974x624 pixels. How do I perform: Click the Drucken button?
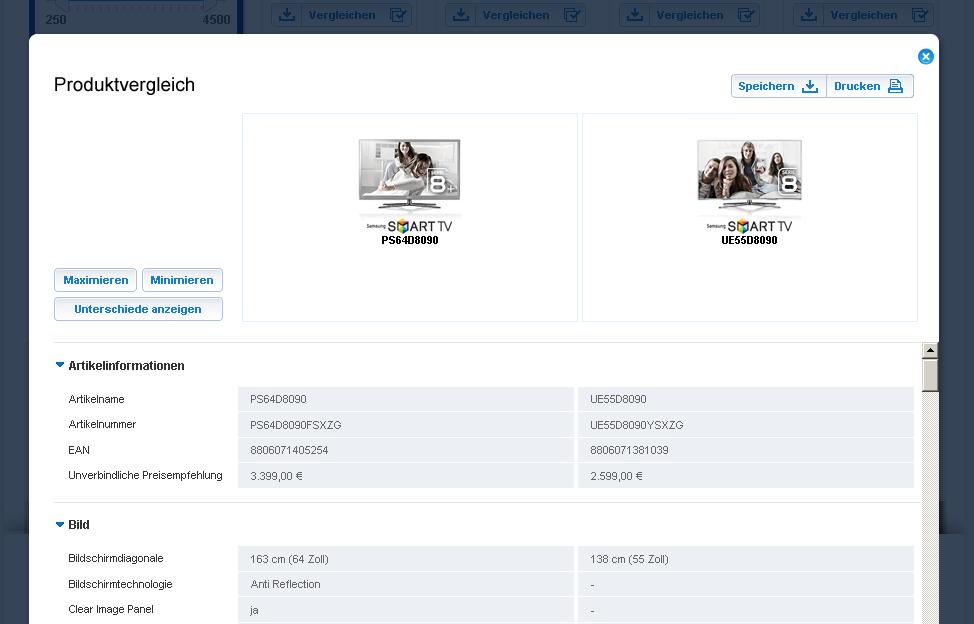tap(870, 86)
